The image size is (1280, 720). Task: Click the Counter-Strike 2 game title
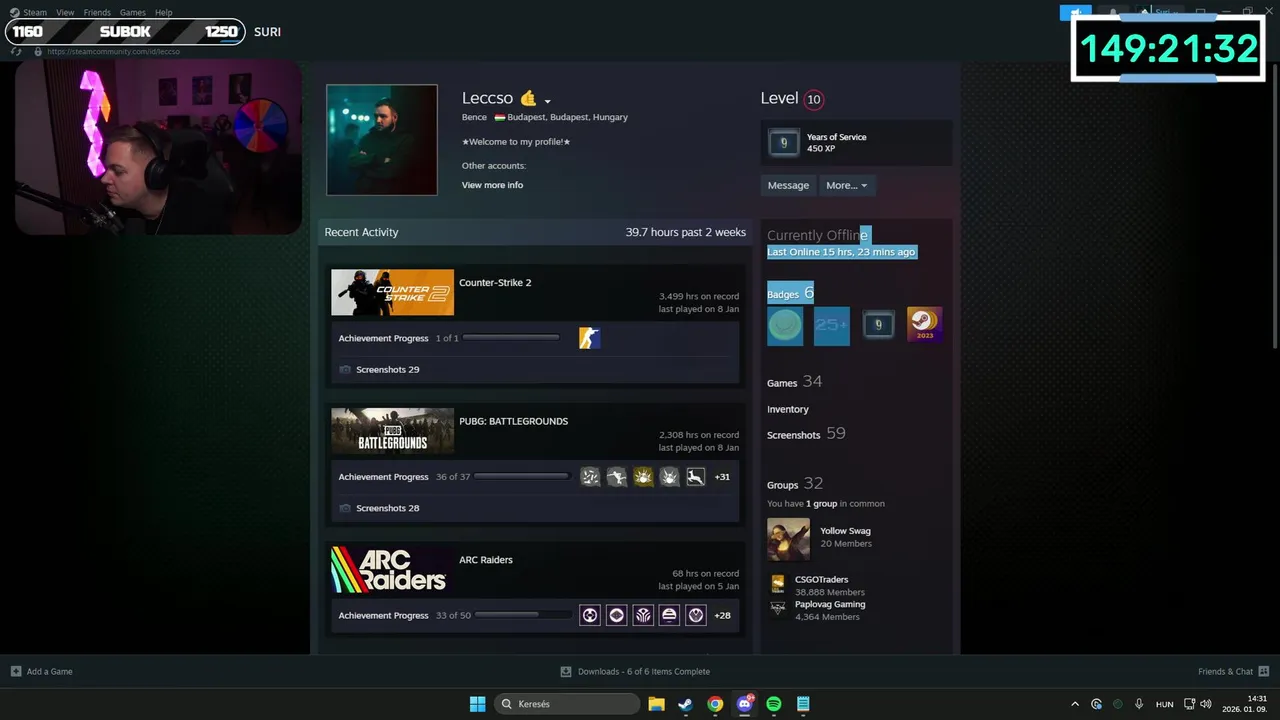495,283
